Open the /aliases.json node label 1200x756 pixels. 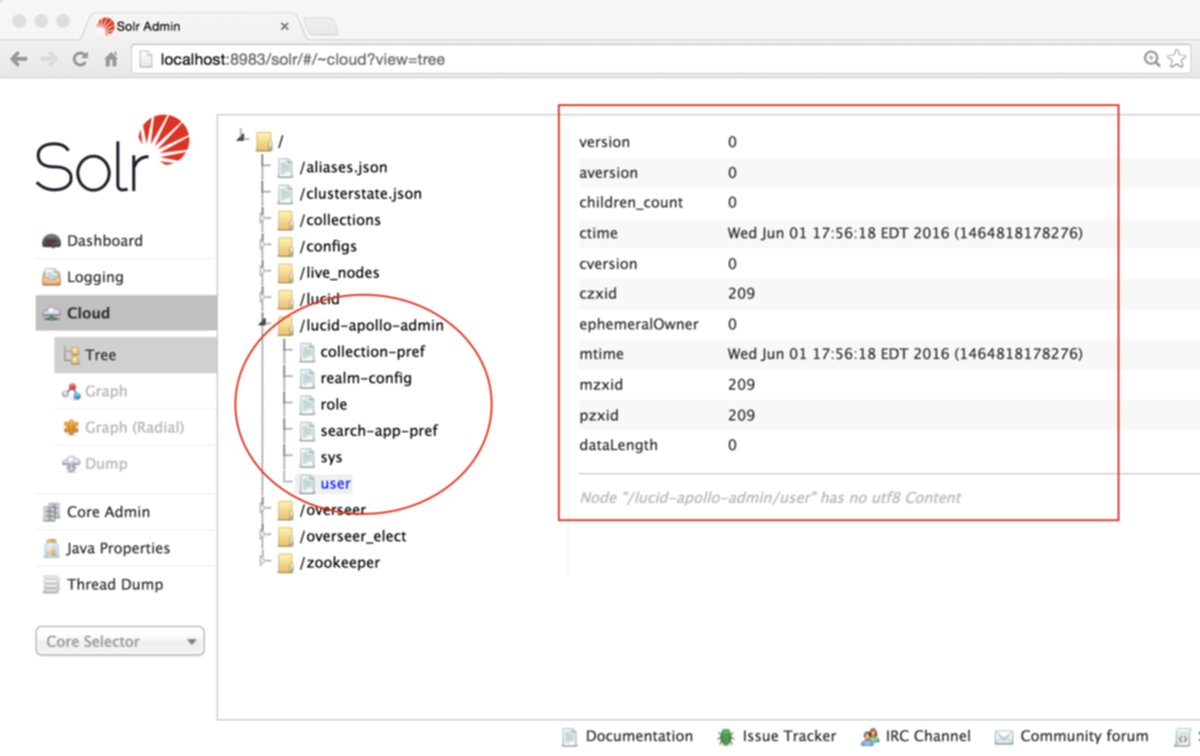coord(343,167)
